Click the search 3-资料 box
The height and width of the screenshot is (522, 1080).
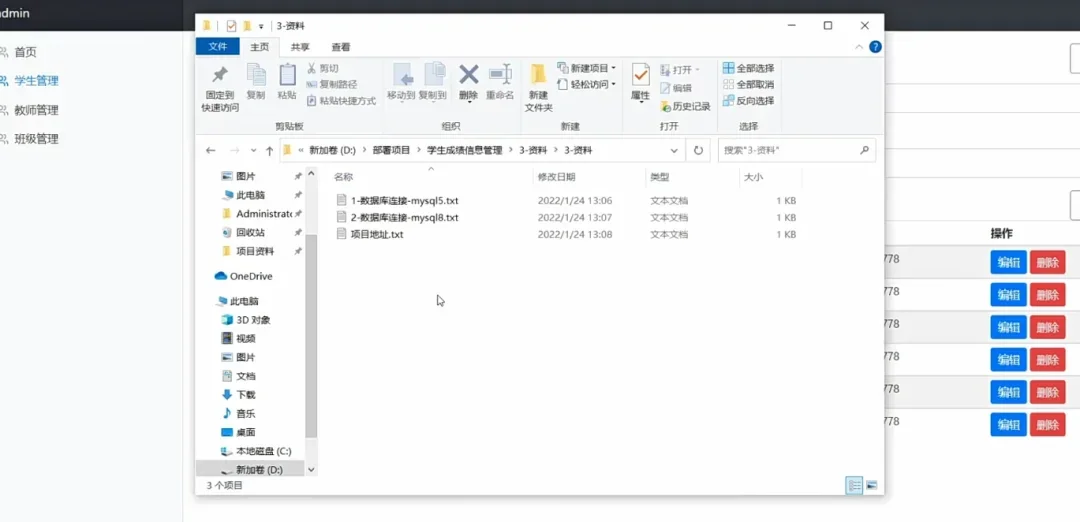click(796, 150)
